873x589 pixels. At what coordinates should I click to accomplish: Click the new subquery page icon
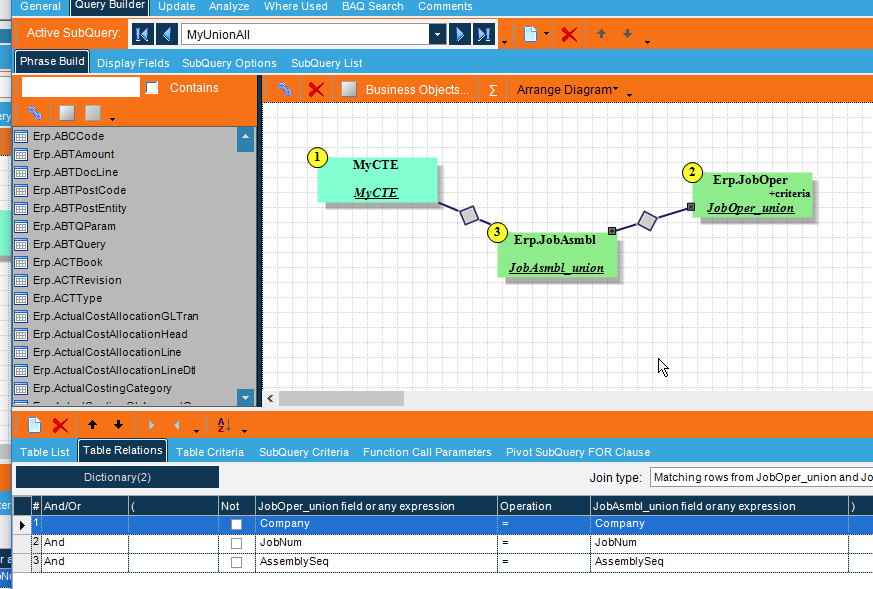(531, 35)
